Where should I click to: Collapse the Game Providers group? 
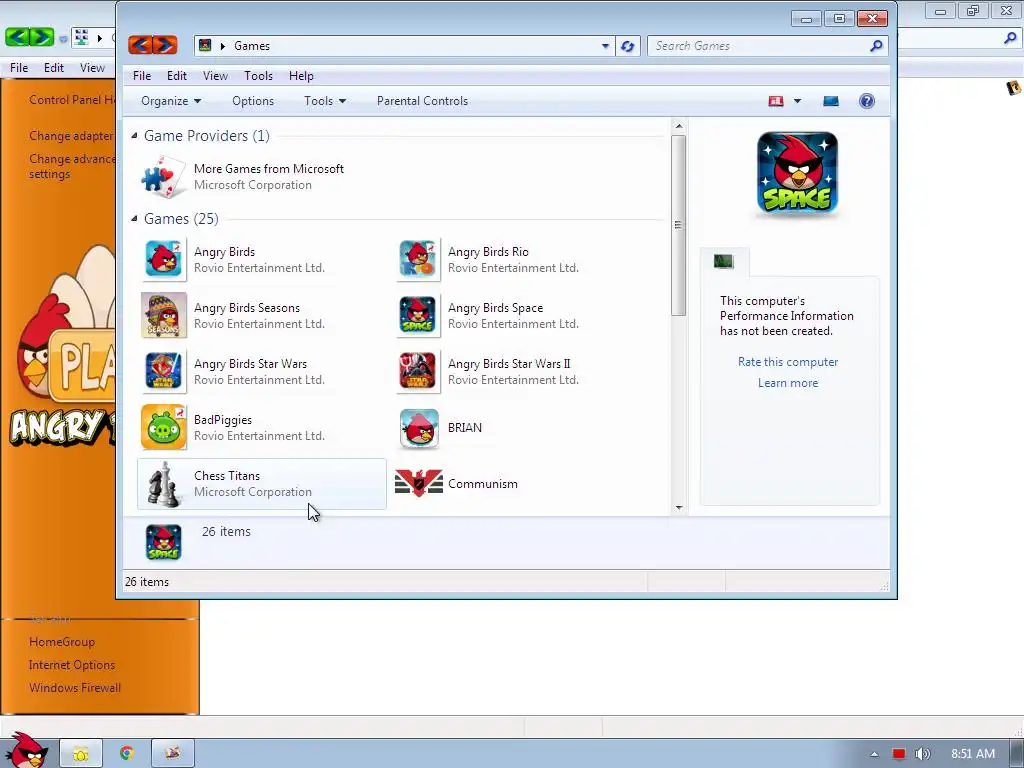coord(135,136)
